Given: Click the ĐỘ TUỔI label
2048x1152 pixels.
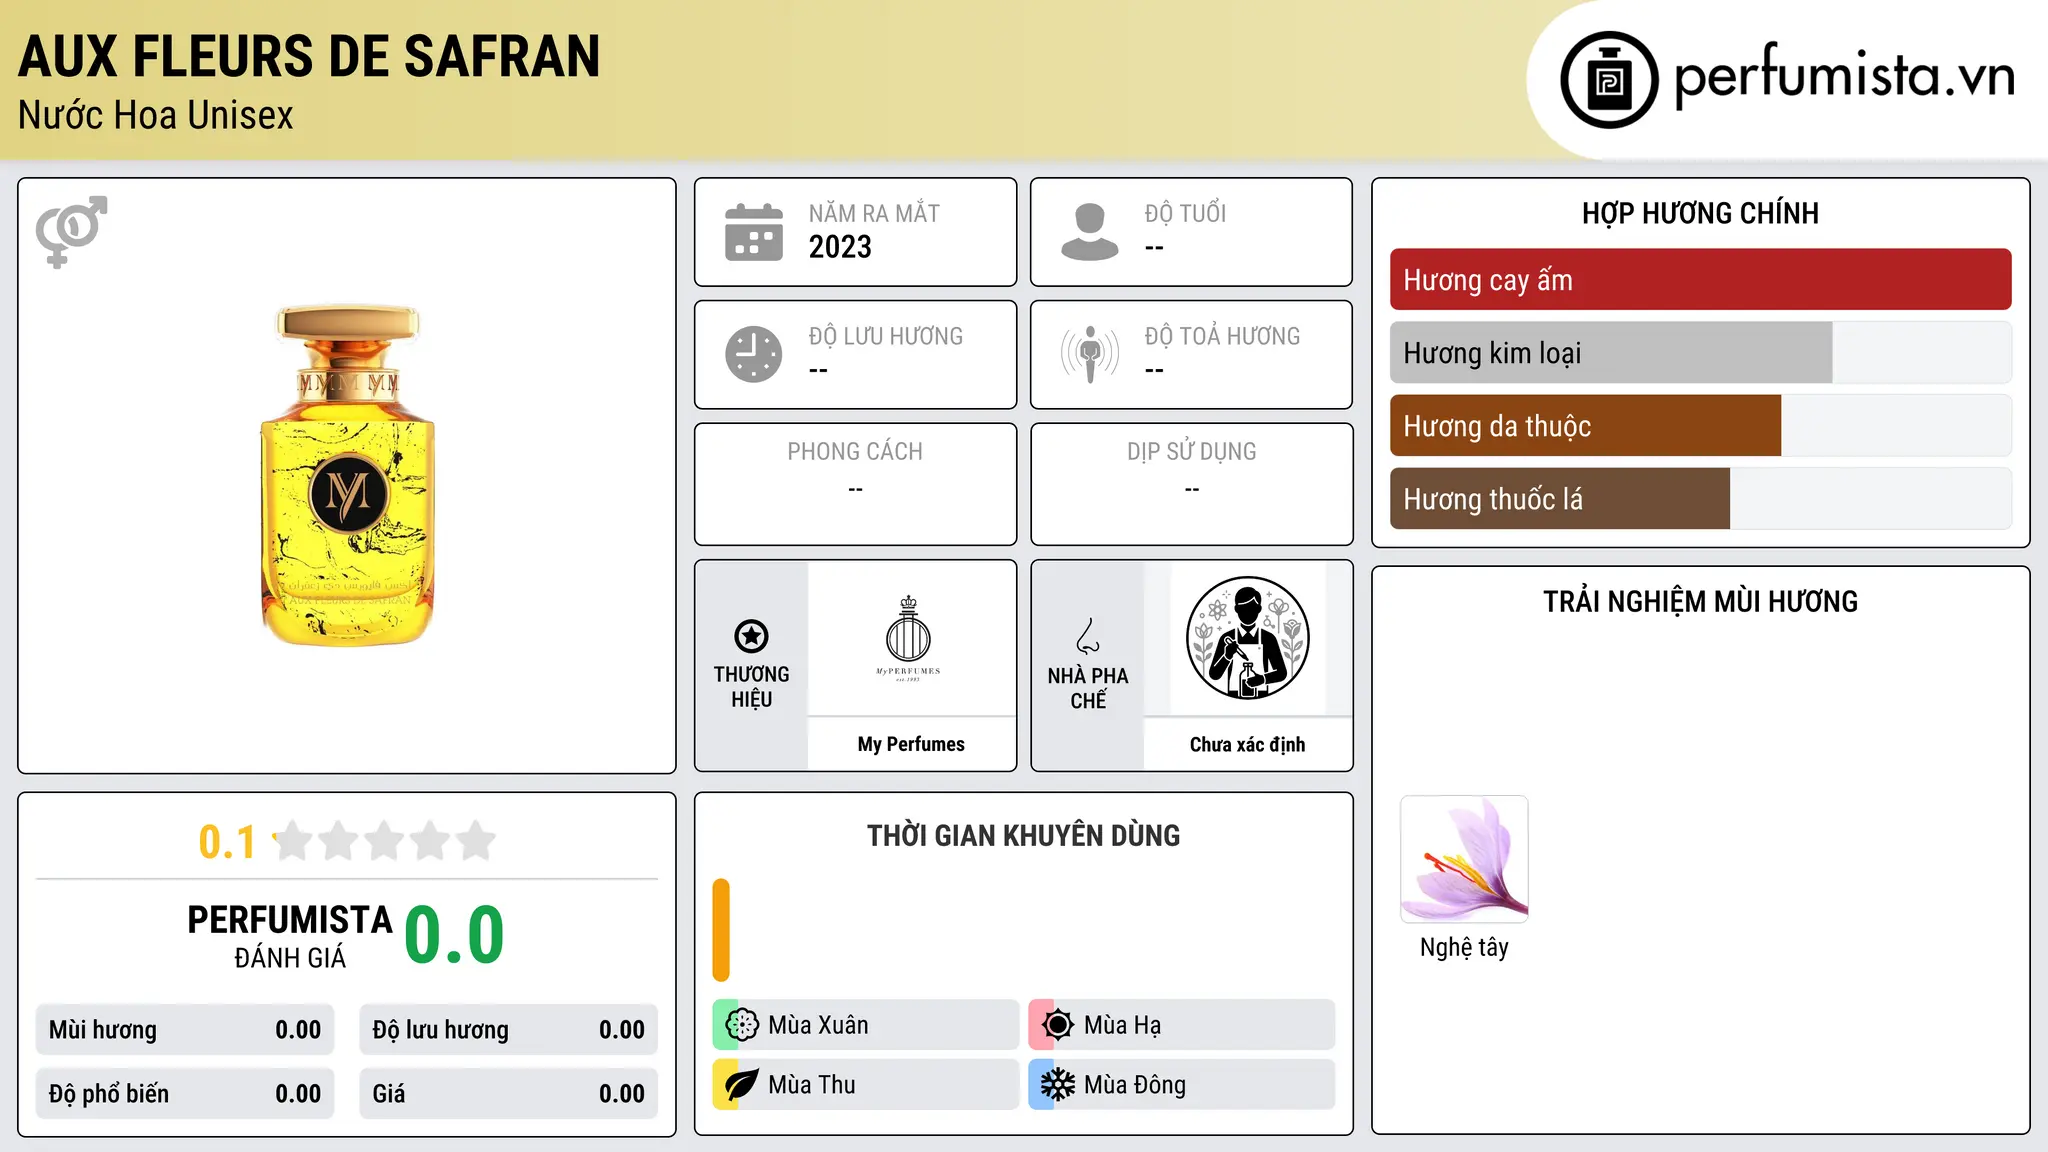Looking at the screenshot, I should [1185, 214].
